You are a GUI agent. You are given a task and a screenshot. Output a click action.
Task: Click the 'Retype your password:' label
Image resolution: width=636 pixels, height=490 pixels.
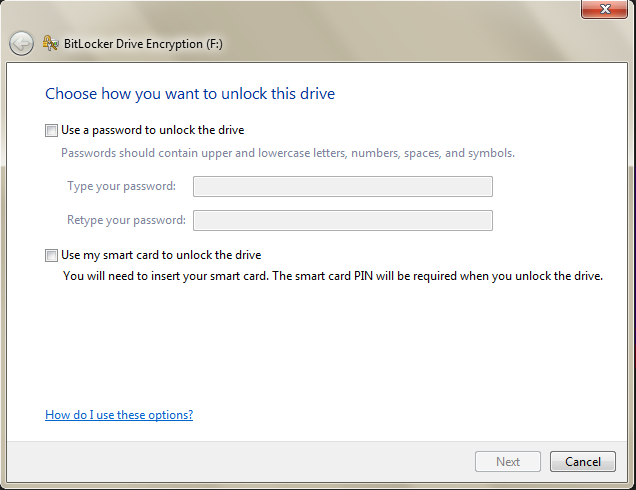point(126,220)
